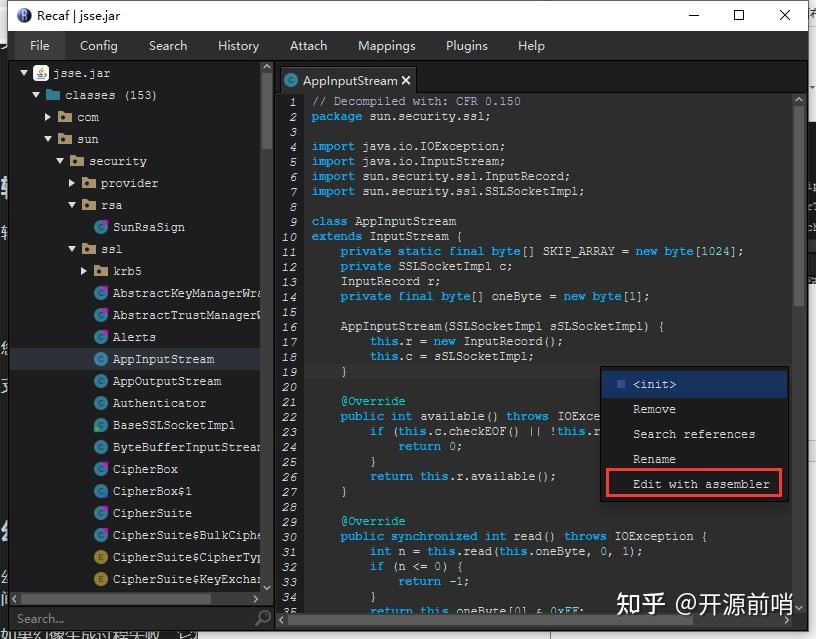Open the File menu
Image resolution: width=816 pixels, height=639 pixels.
pyautogui.click(x=40, y=46)
